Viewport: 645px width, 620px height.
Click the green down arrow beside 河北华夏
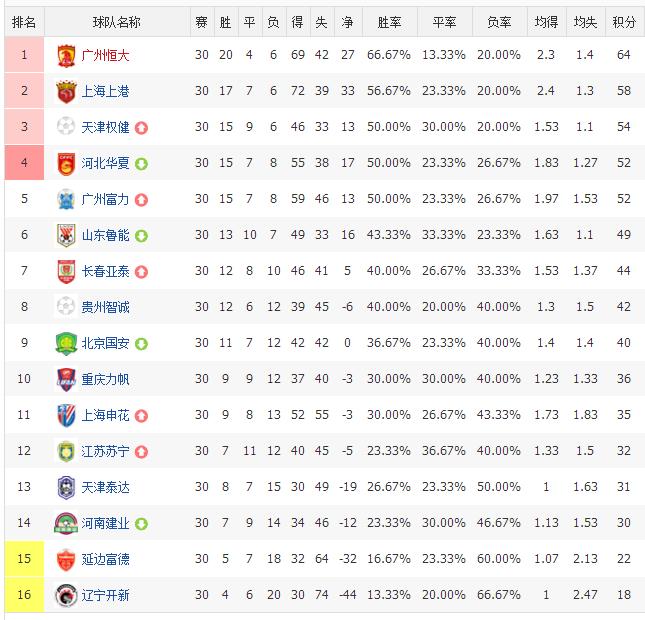coord(141,164)
